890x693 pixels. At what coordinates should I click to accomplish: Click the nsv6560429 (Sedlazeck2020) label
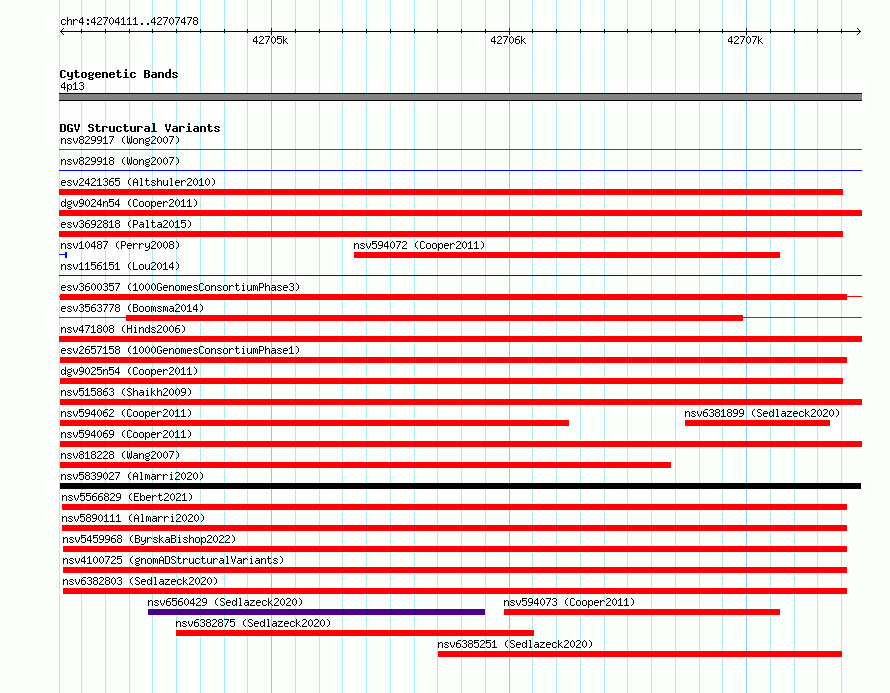point(225,602)
